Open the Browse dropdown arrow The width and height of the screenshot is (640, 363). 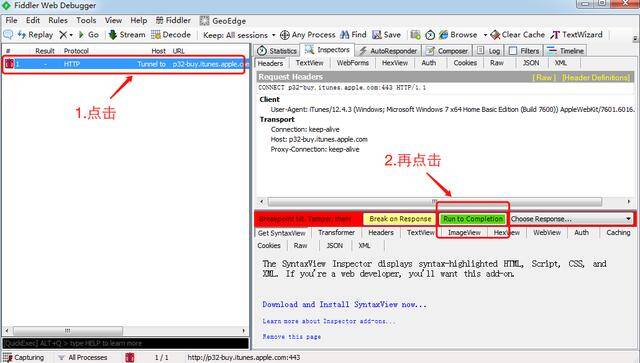coord(485,35)
